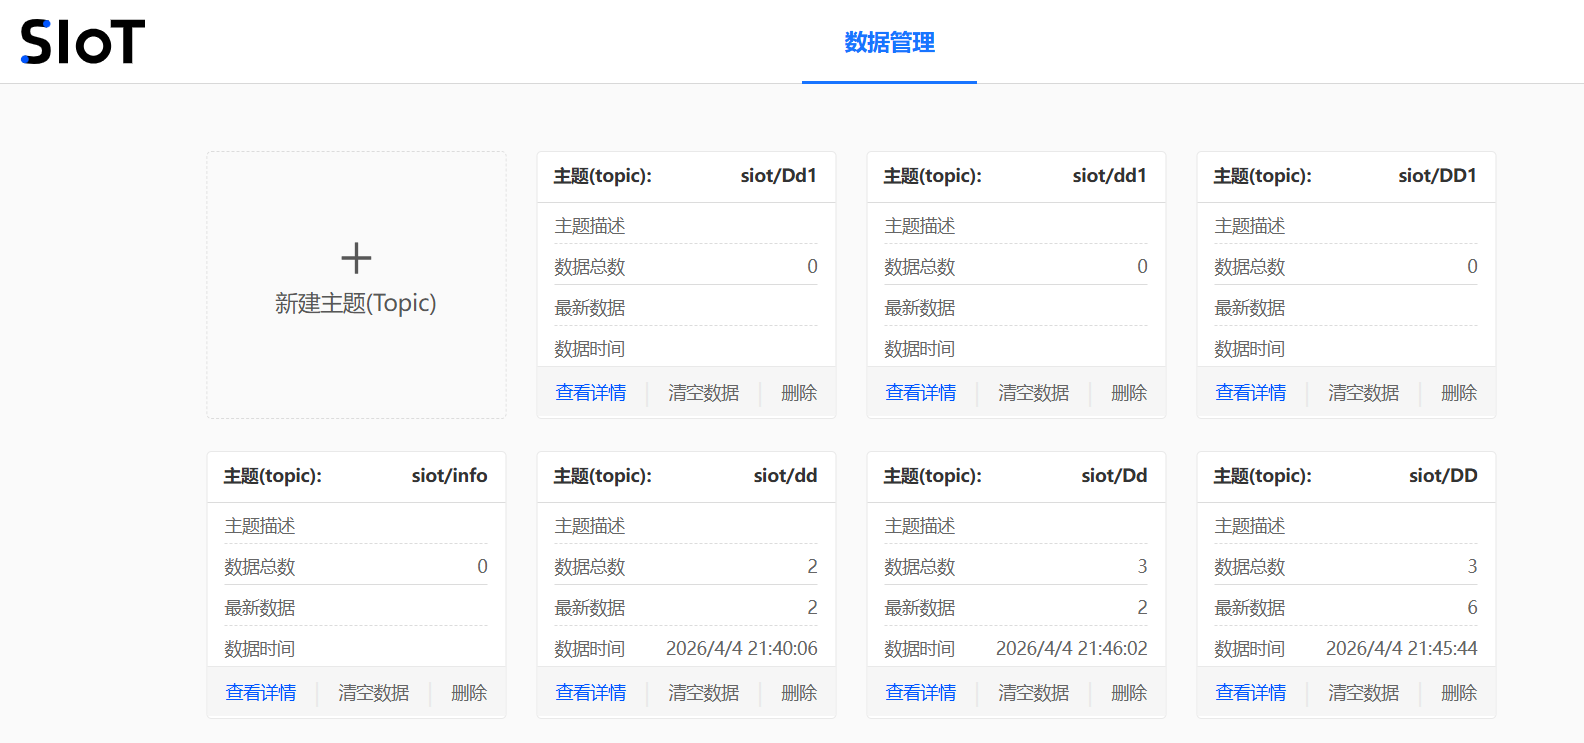The image size is (1584, 743).
Task: Select the siot/info topic name
Action: [450, 476]
